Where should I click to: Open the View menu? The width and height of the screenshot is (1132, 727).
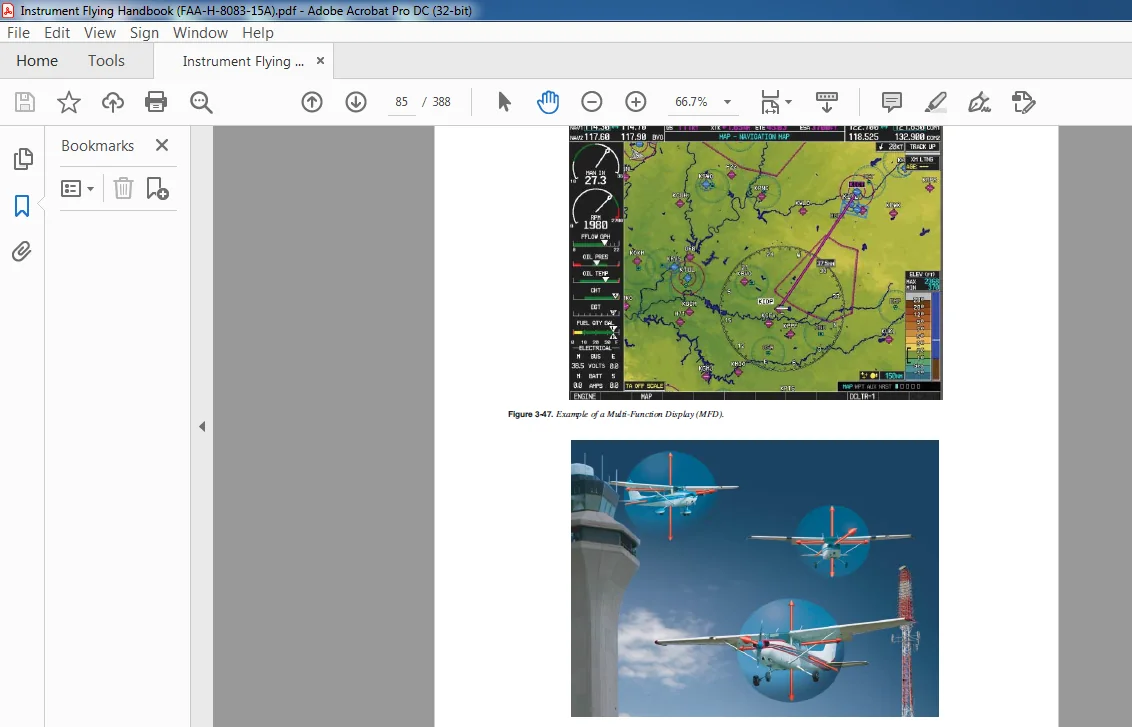(100, 32)
